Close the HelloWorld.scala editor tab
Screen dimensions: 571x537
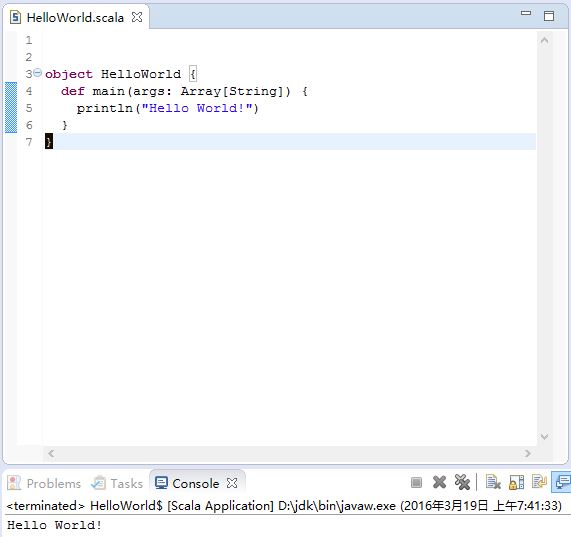click(137, 17)
